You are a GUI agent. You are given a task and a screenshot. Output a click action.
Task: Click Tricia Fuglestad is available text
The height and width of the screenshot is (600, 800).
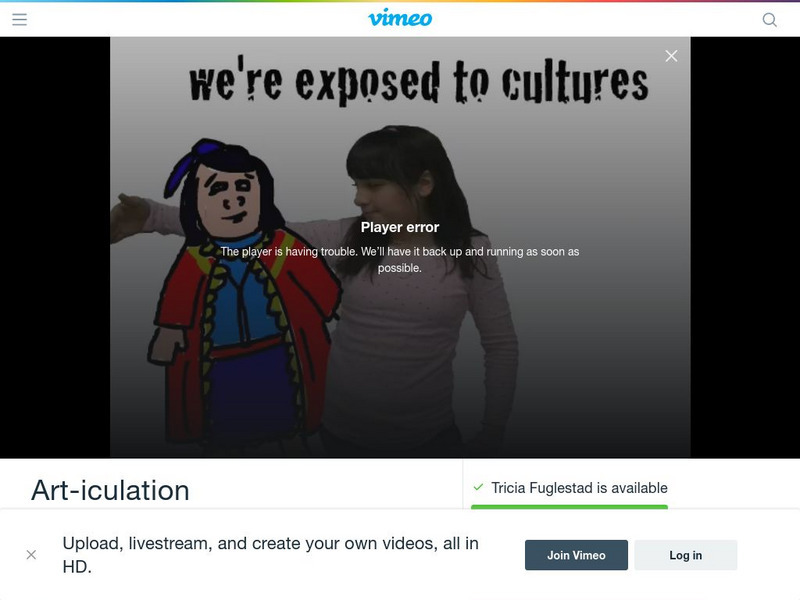(579, 488)
